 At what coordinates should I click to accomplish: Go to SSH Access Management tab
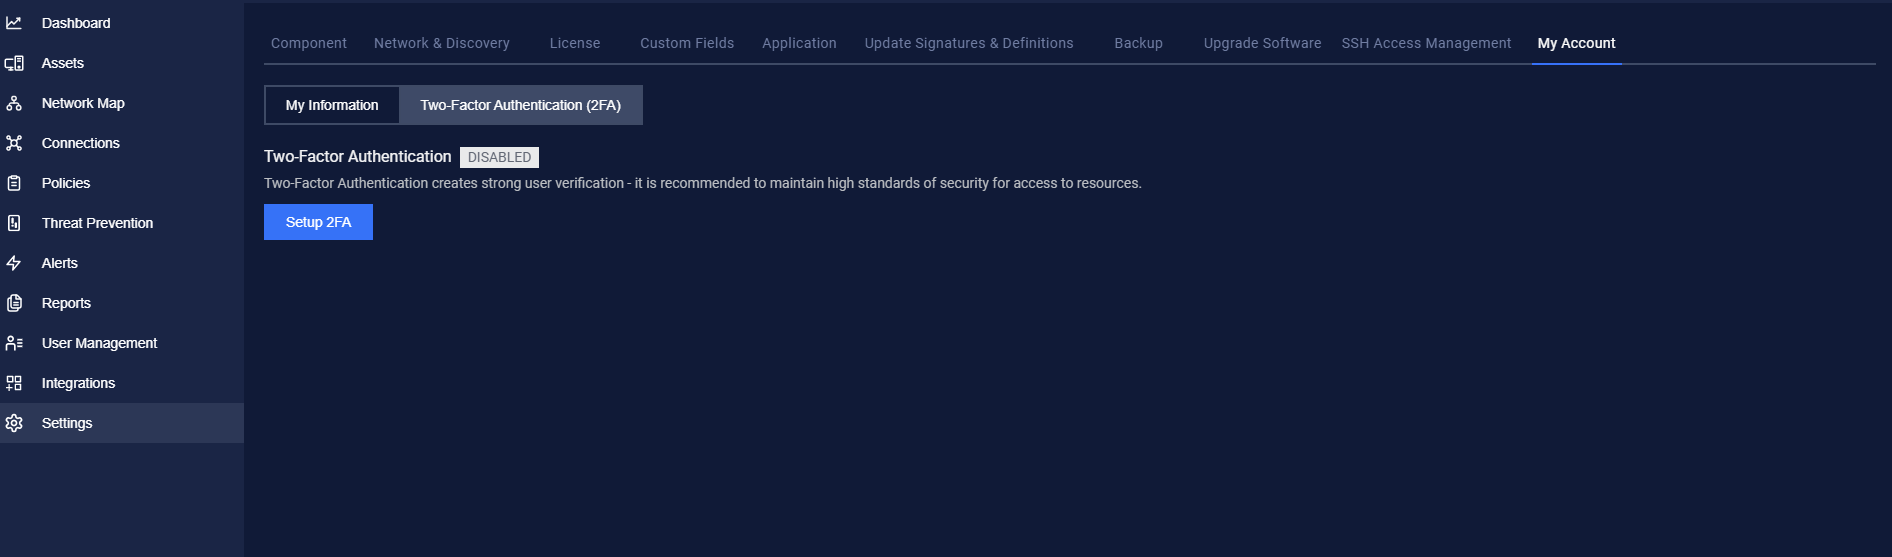pyautogui.click(x=1426, y=43)
